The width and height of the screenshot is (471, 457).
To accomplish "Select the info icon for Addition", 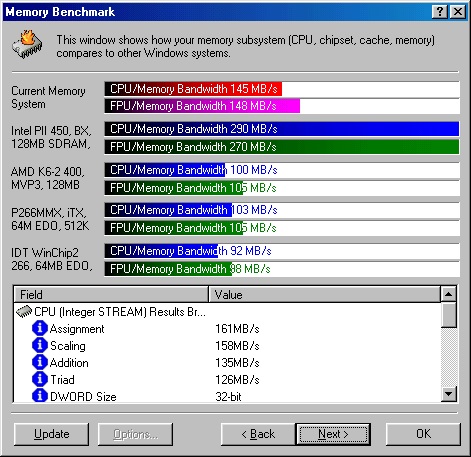I will 40,362.
